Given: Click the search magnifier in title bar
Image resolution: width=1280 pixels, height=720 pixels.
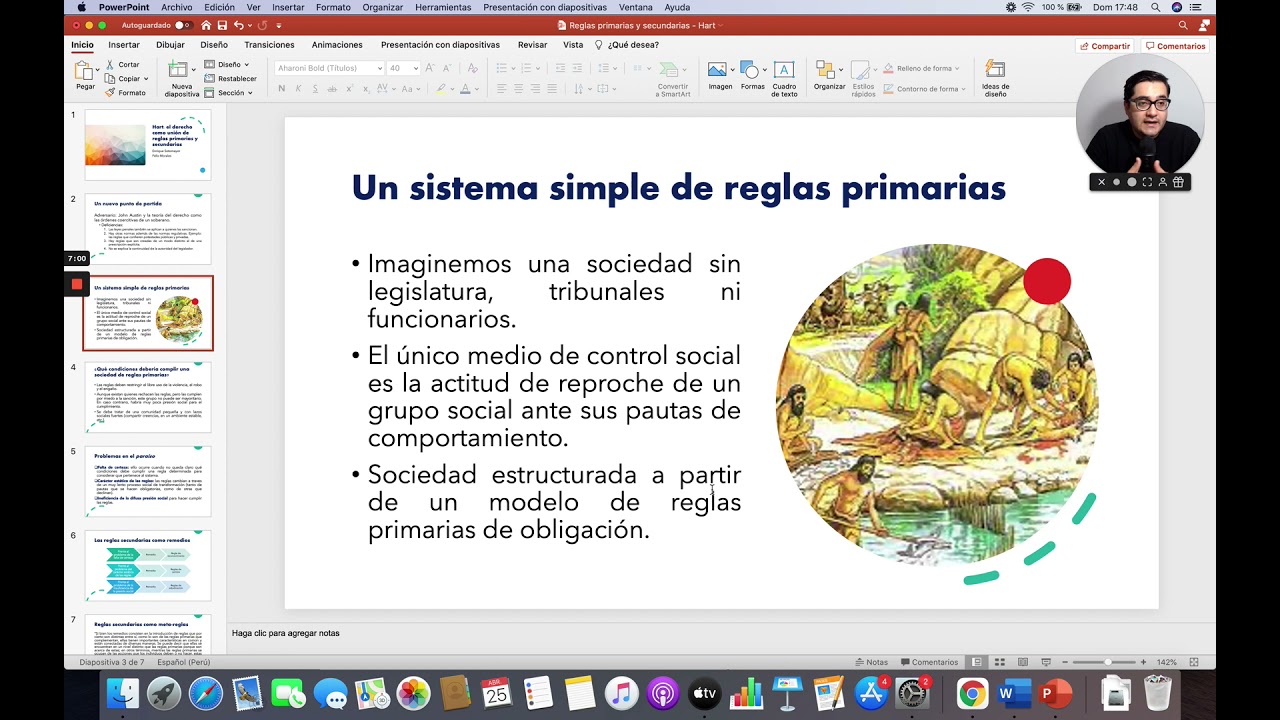Looking at the screenshot, I should (1183, 25).
